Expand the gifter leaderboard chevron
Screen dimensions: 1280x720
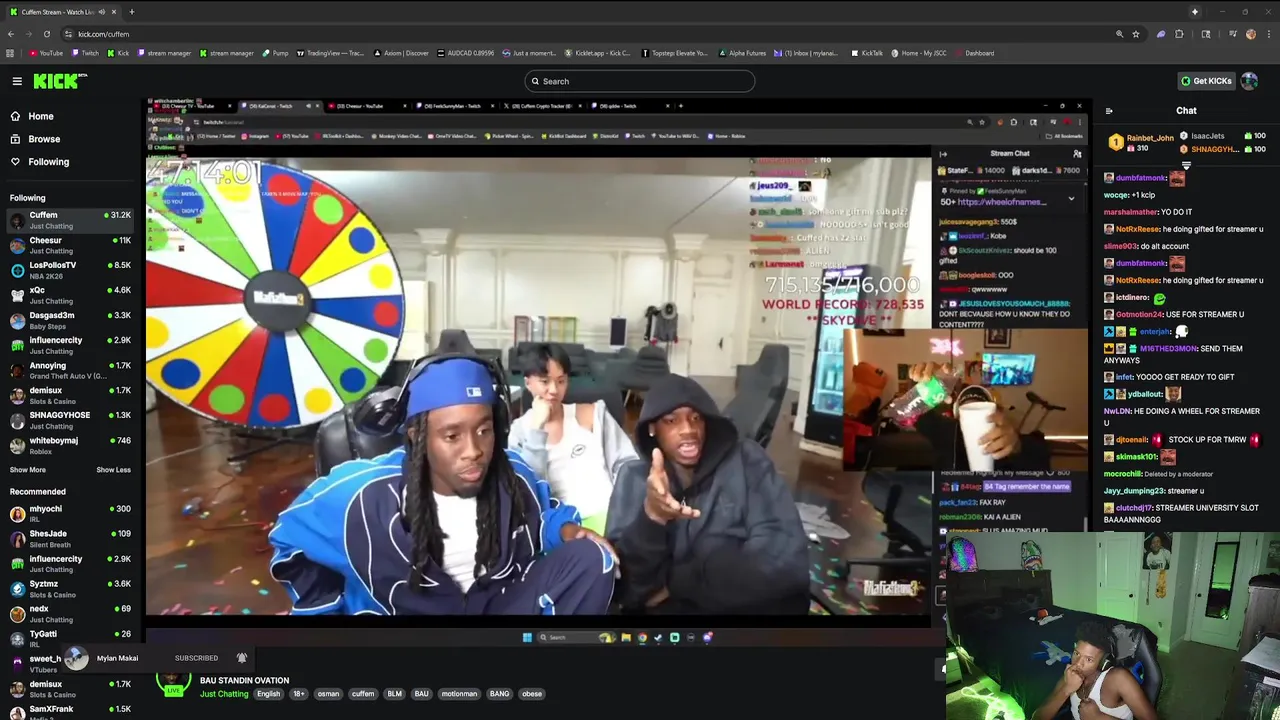point(1186,166)
